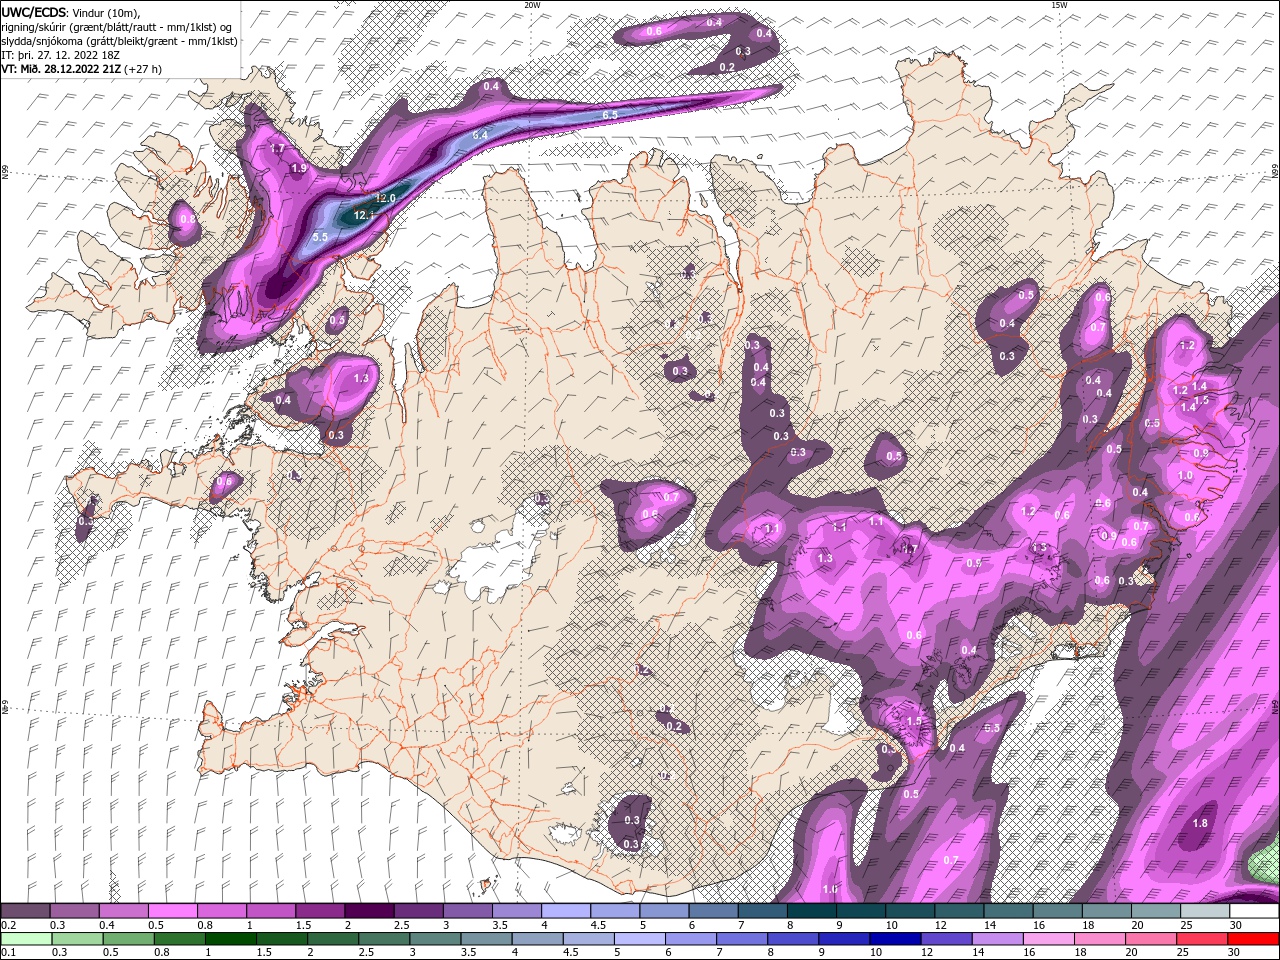The height and width of the screenshot is (960, 1280).
Task: Click the UWC/ECDS title text
Action: (x=35, y=12)
